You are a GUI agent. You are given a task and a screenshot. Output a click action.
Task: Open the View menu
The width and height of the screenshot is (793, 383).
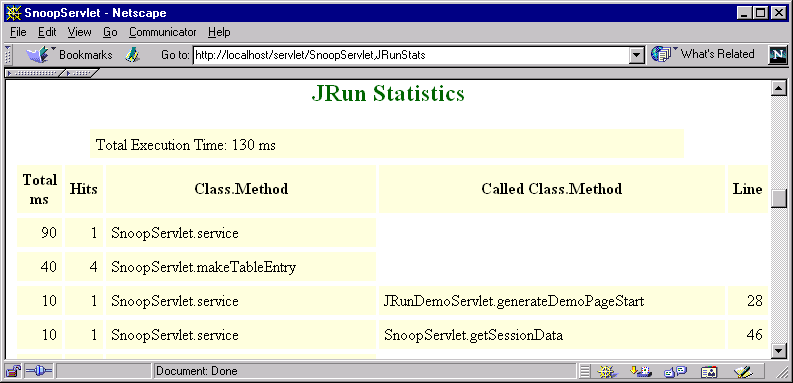[79, 32]
